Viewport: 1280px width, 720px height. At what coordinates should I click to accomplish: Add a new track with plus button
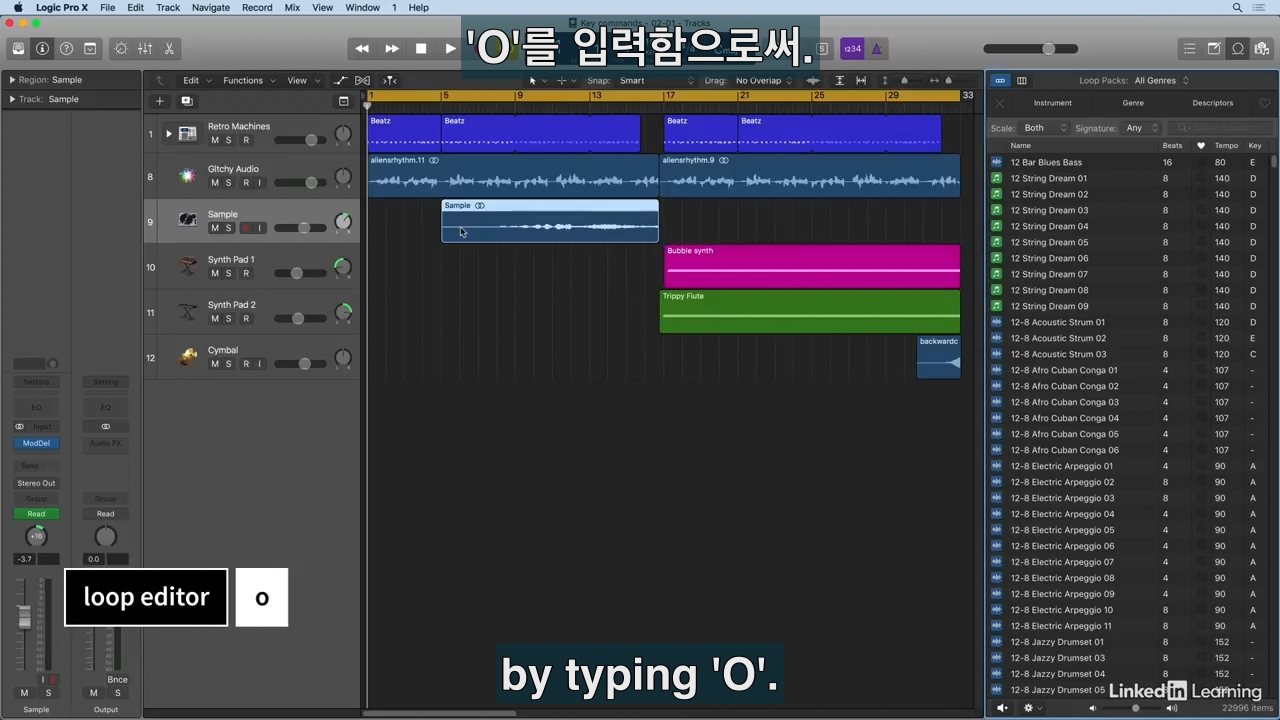pos(159,101)
